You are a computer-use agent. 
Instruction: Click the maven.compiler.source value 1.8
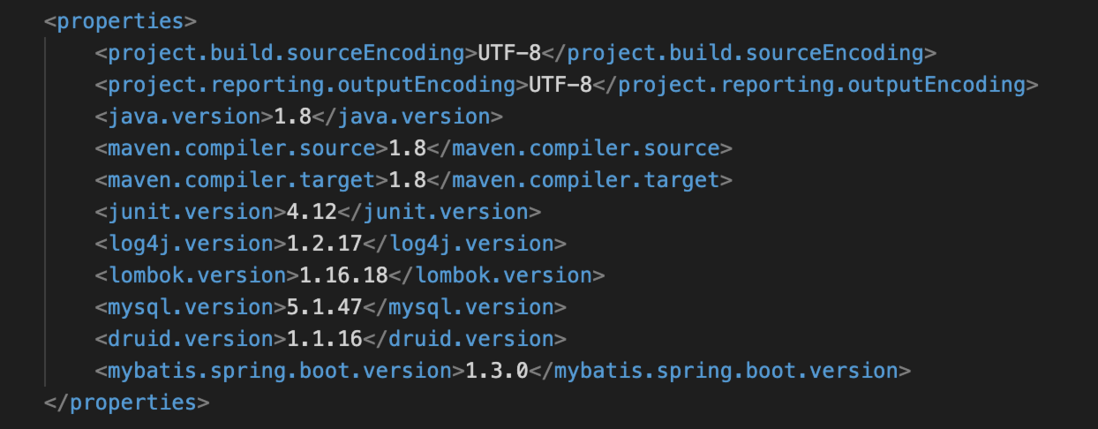click(x=408, y=148)
